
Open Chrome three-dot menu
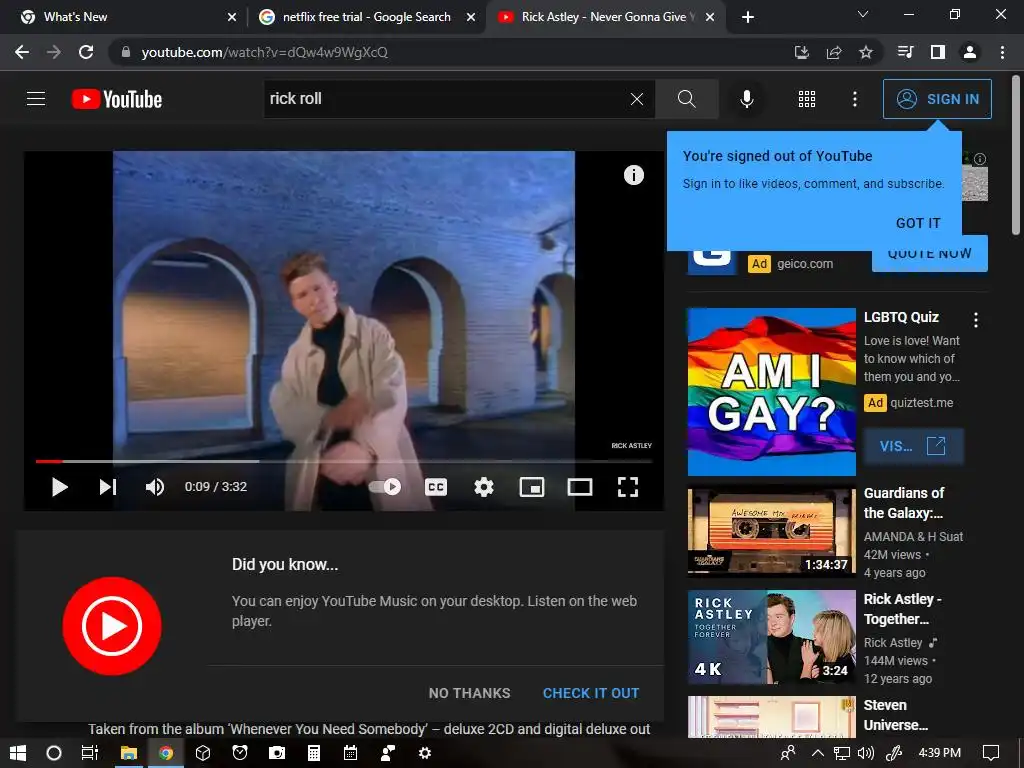click(x=1002, y=52)
